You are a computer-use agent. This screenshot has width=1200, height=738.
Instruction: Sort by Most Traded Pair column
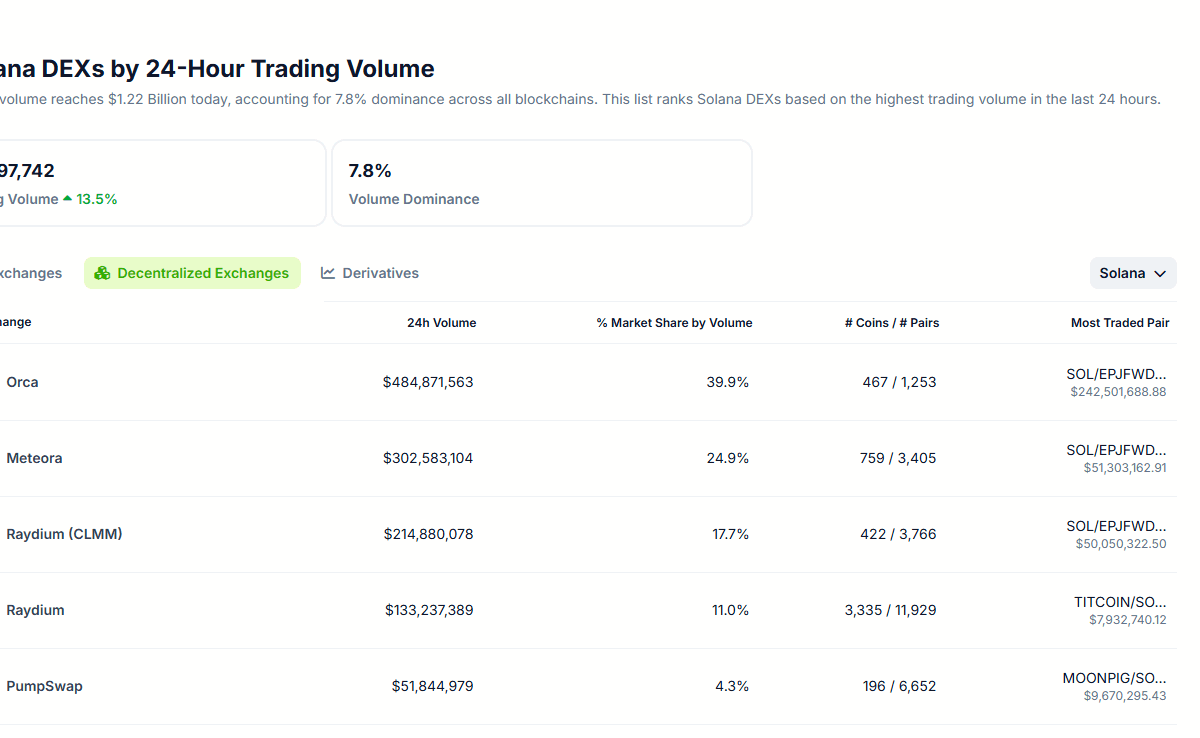[1120, 323]
